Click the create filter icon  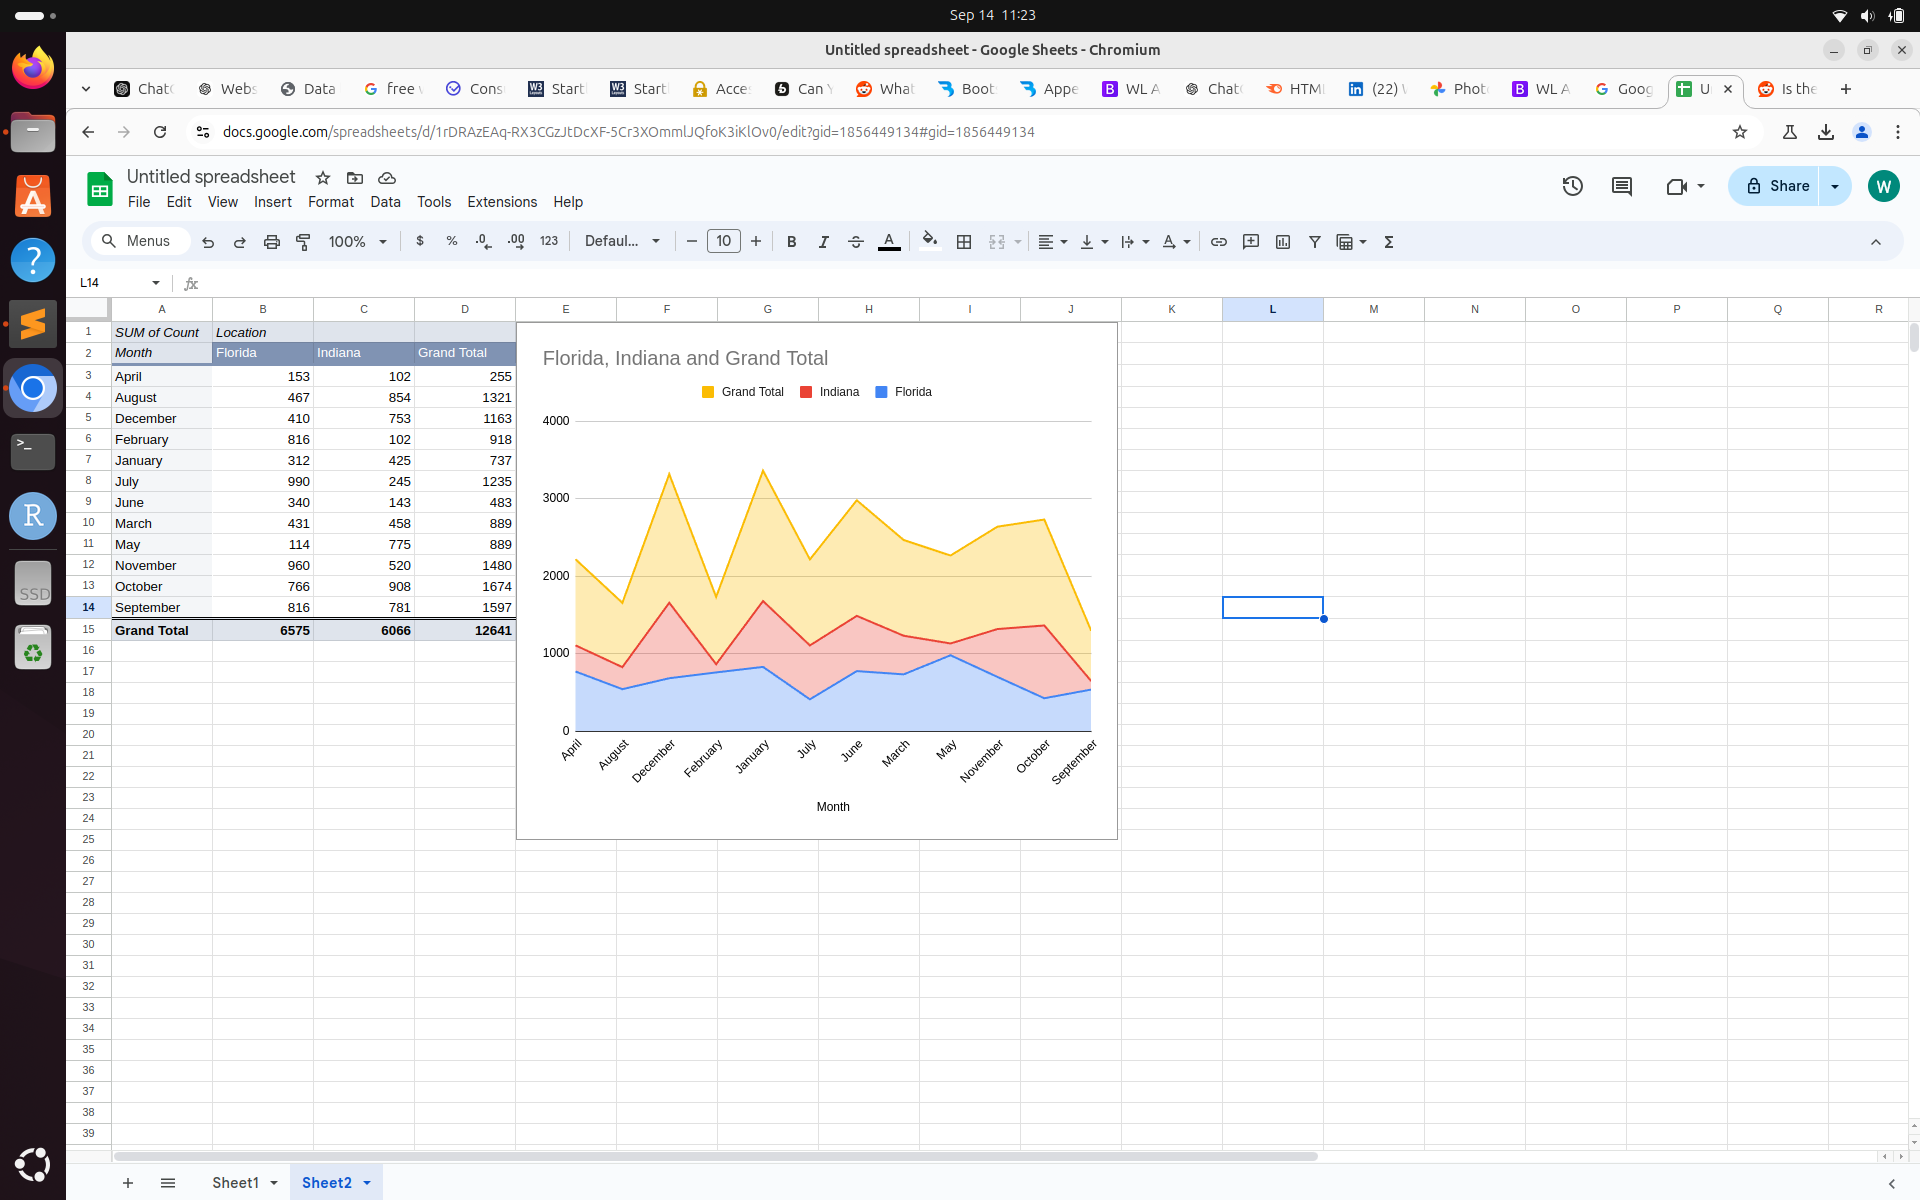pos(1314,242)
